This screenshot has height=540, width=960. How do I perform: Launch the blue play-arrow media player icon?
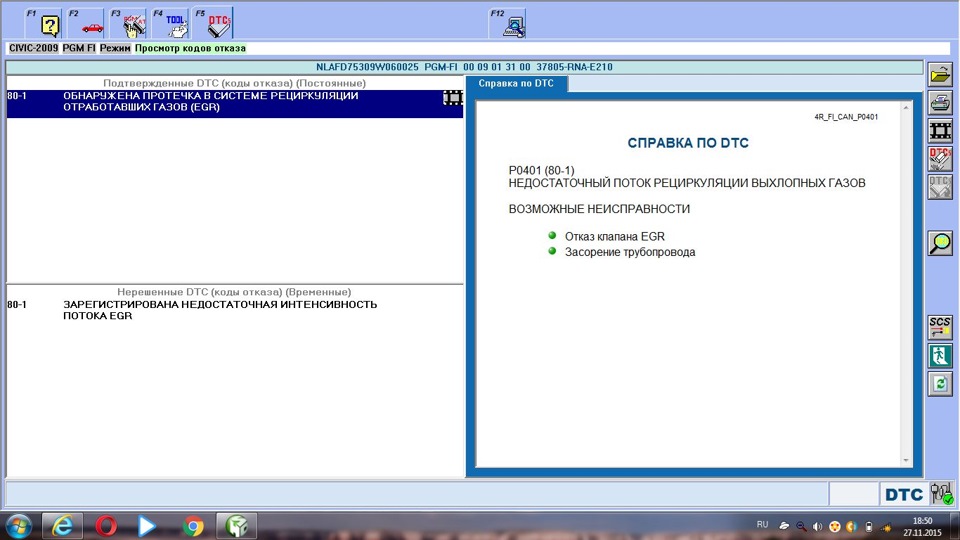147,527
